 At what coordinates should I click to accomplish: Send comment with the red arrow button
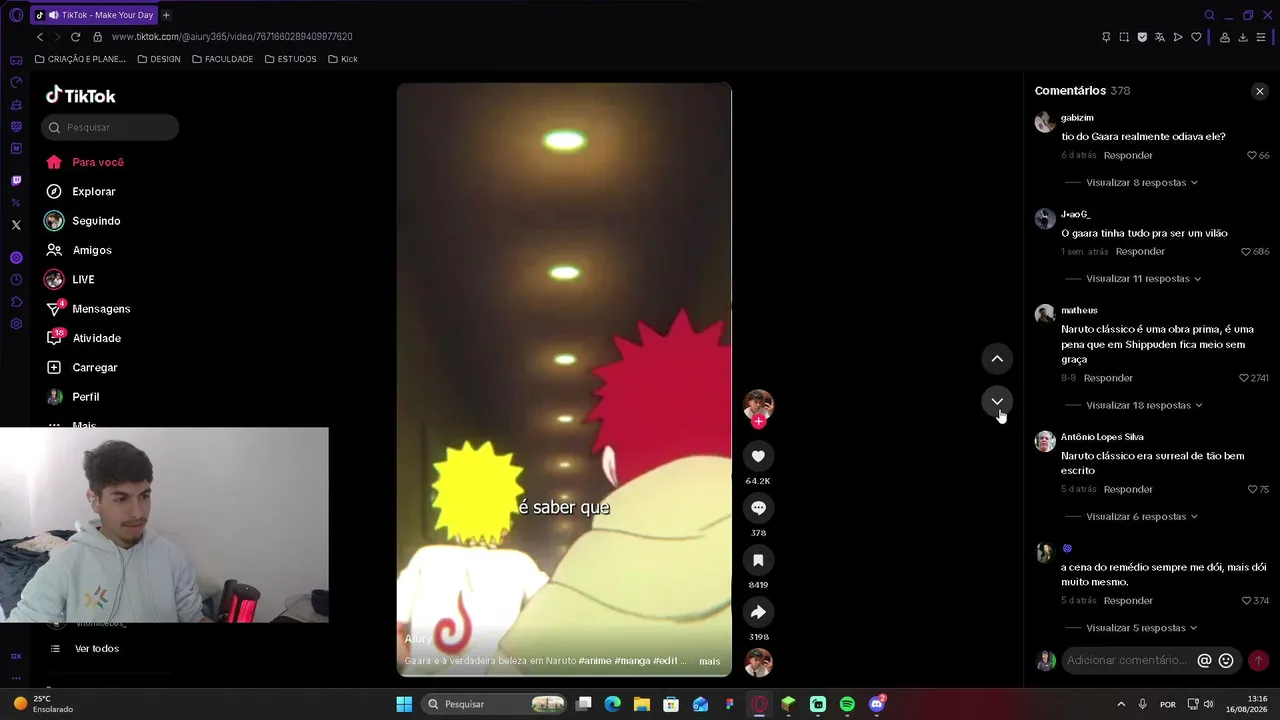pyautogui.click(x=1258, y=660)
